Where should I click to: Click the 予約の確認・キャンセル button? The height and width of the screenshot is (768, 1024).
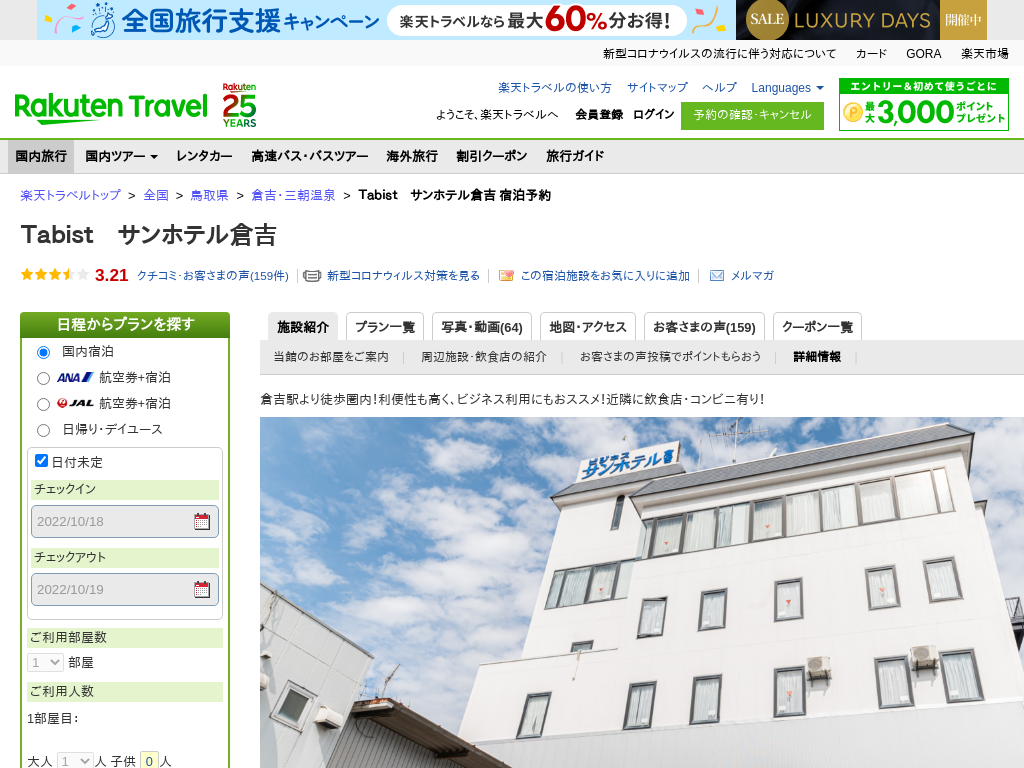(x=752, y=116)
